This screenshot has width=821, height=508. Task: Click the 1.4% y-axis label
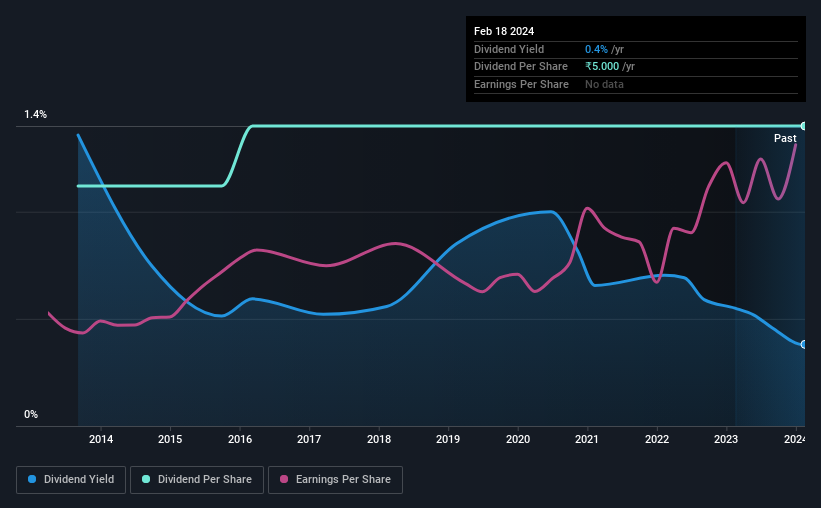click(x=36, y=114)
